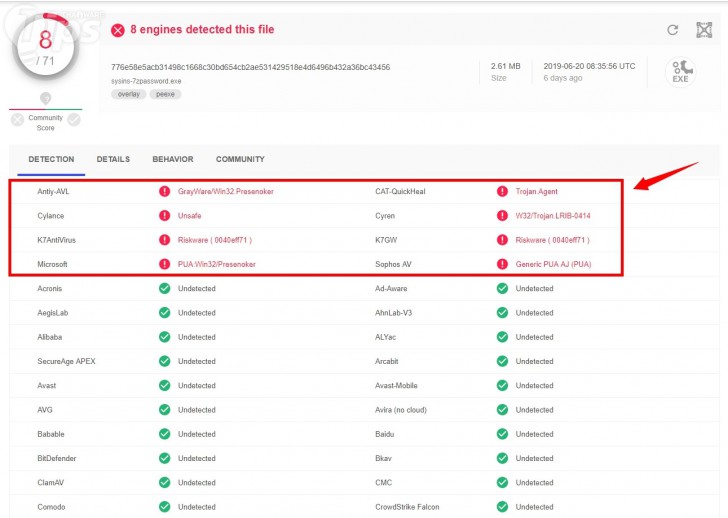Click the 'overlay' tag
This screenshot has width=728, height=518.
(128, 94)
